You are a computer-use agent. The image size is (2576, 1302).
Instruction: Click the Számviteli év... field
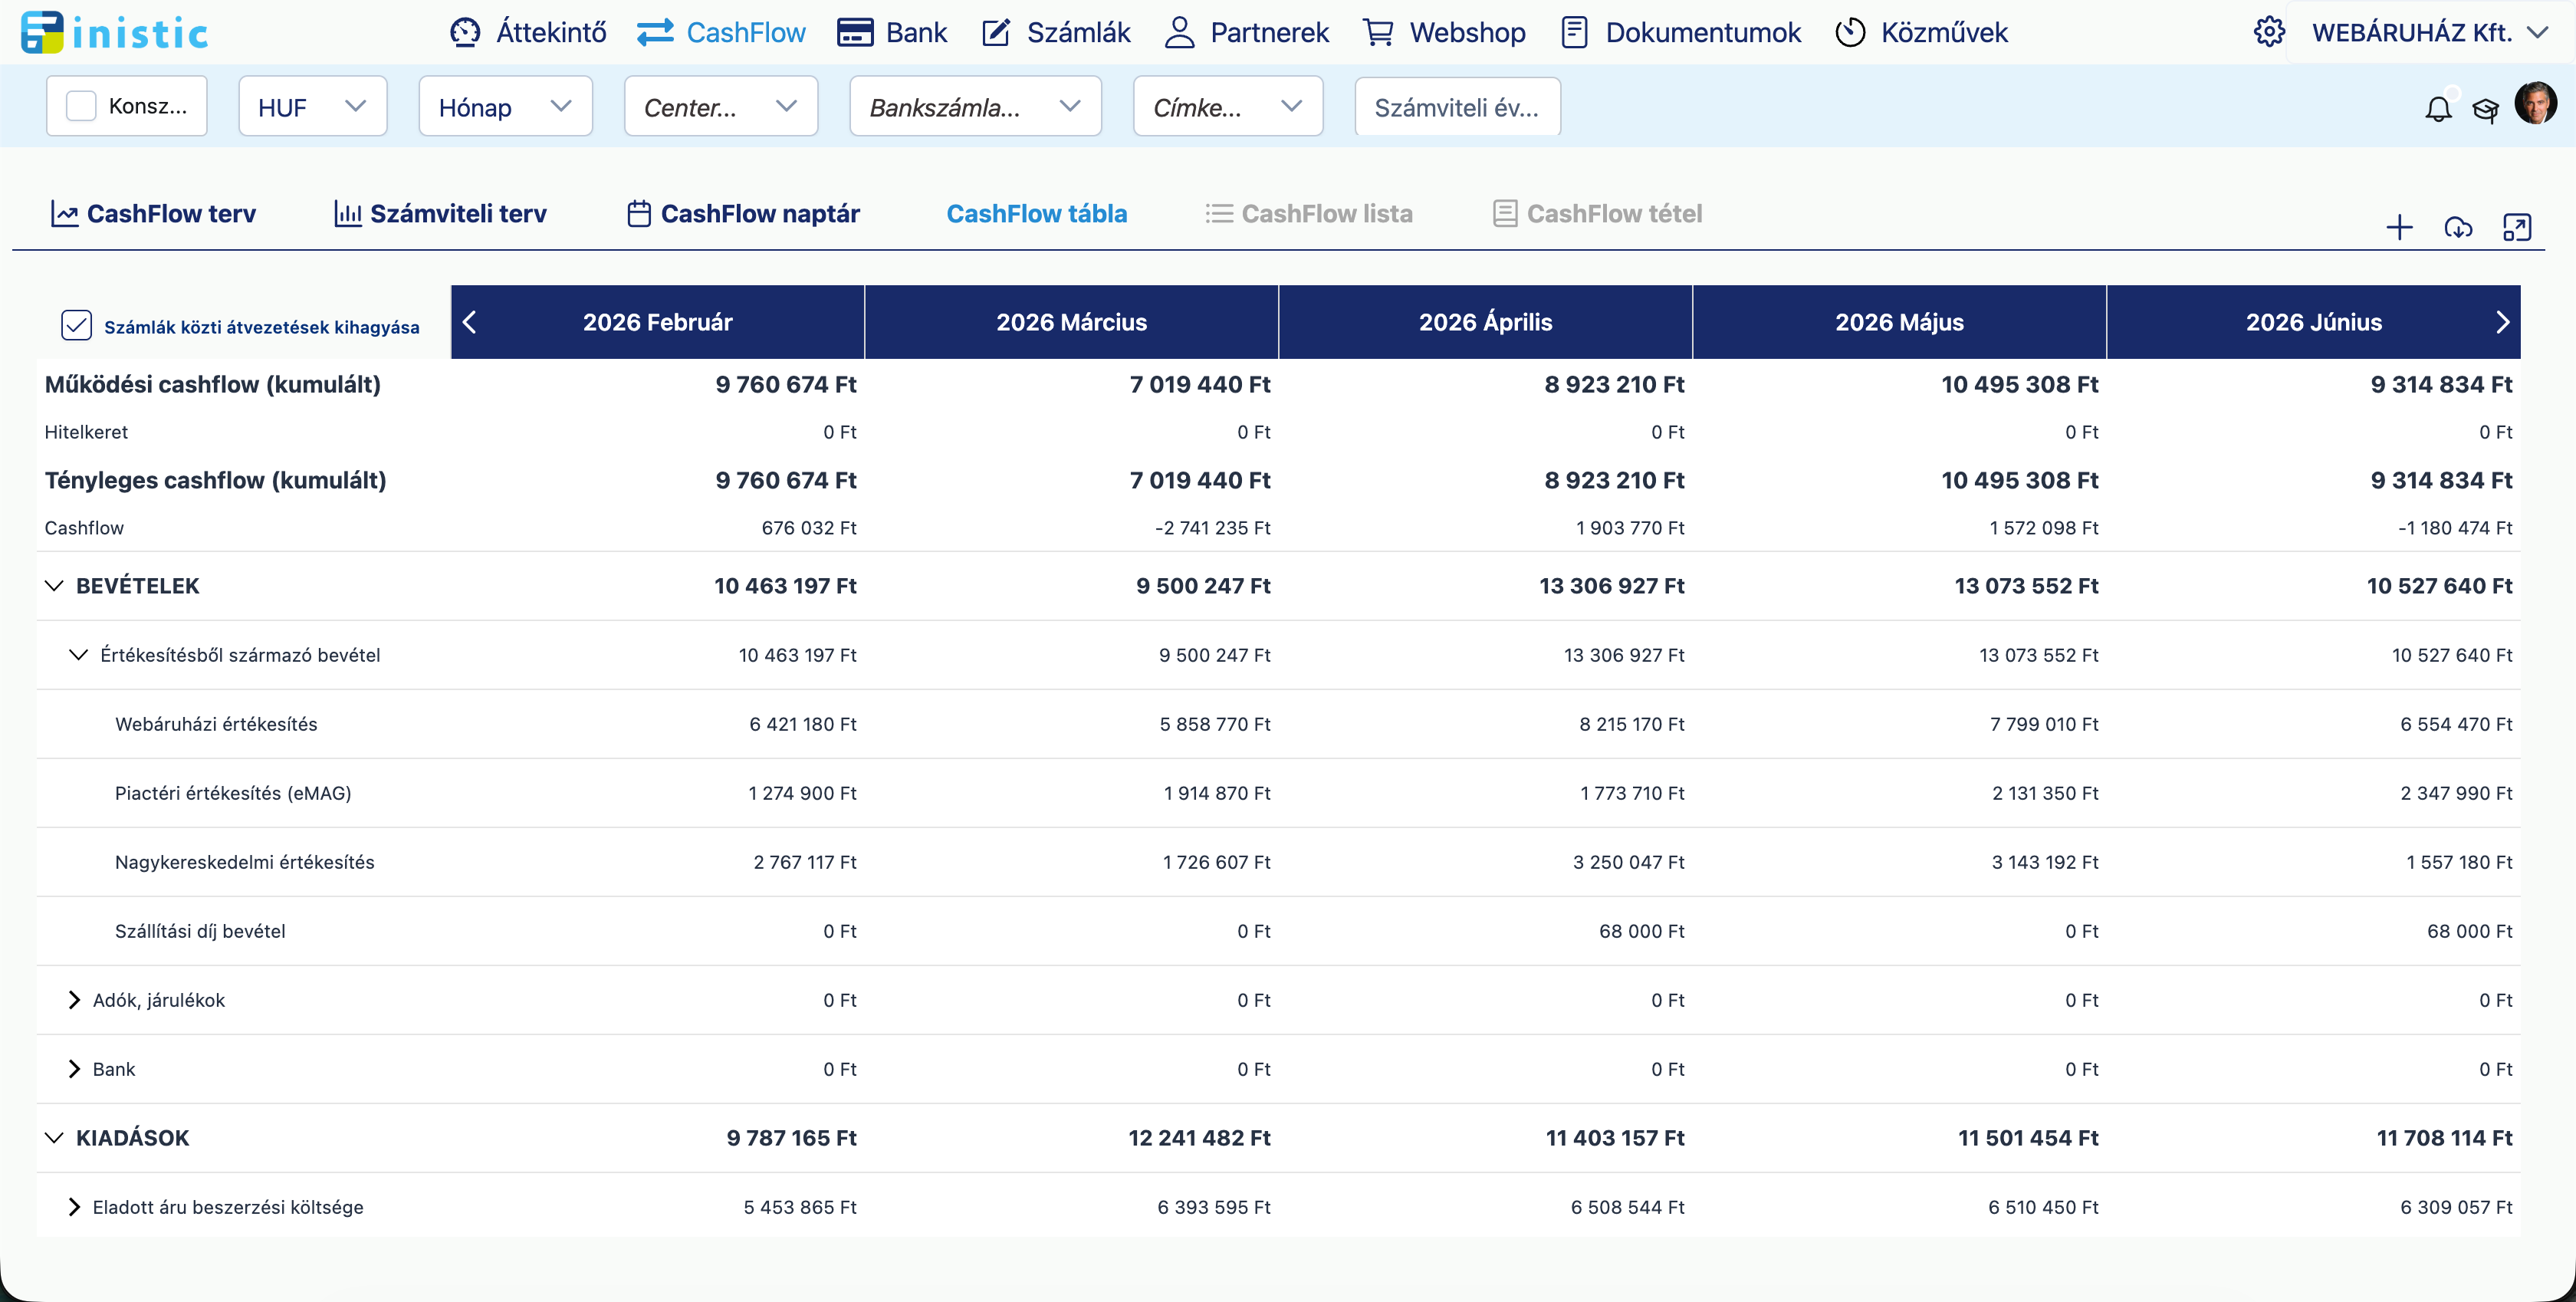coord(1457,106)
